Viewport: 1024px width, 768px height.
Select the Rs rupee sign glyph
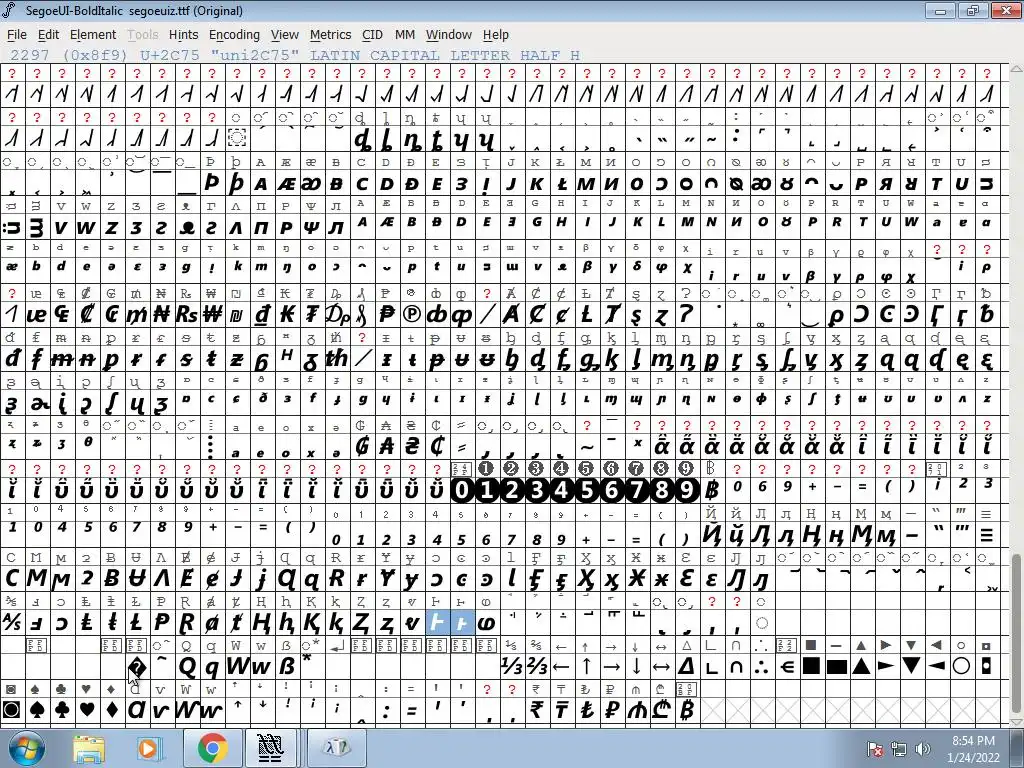pyautogui.click(x=187, y=315)
